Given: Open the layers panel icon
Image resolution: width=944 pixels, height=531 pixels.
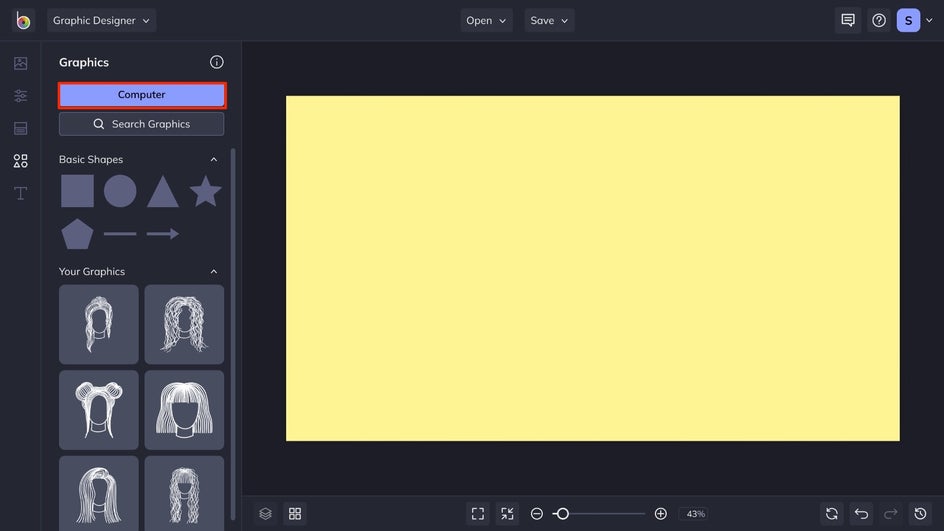Looking at the screenshot, I should (x=266, y=514).
